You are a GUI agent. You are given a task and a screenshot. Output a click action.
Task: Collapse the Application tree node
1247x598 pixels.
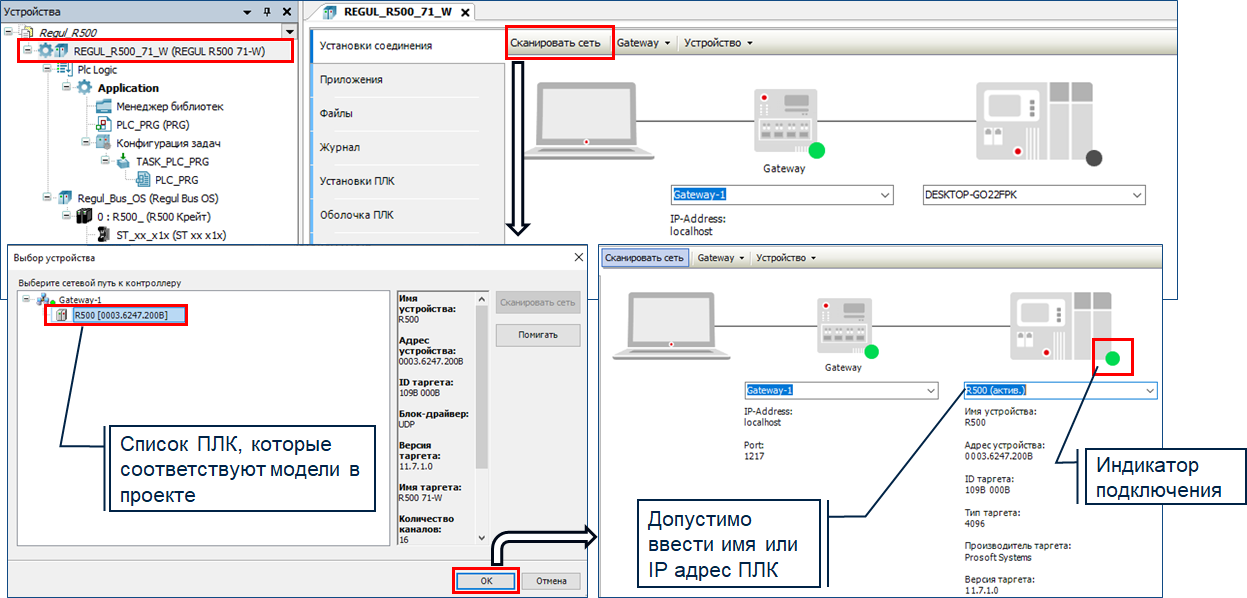67,88
